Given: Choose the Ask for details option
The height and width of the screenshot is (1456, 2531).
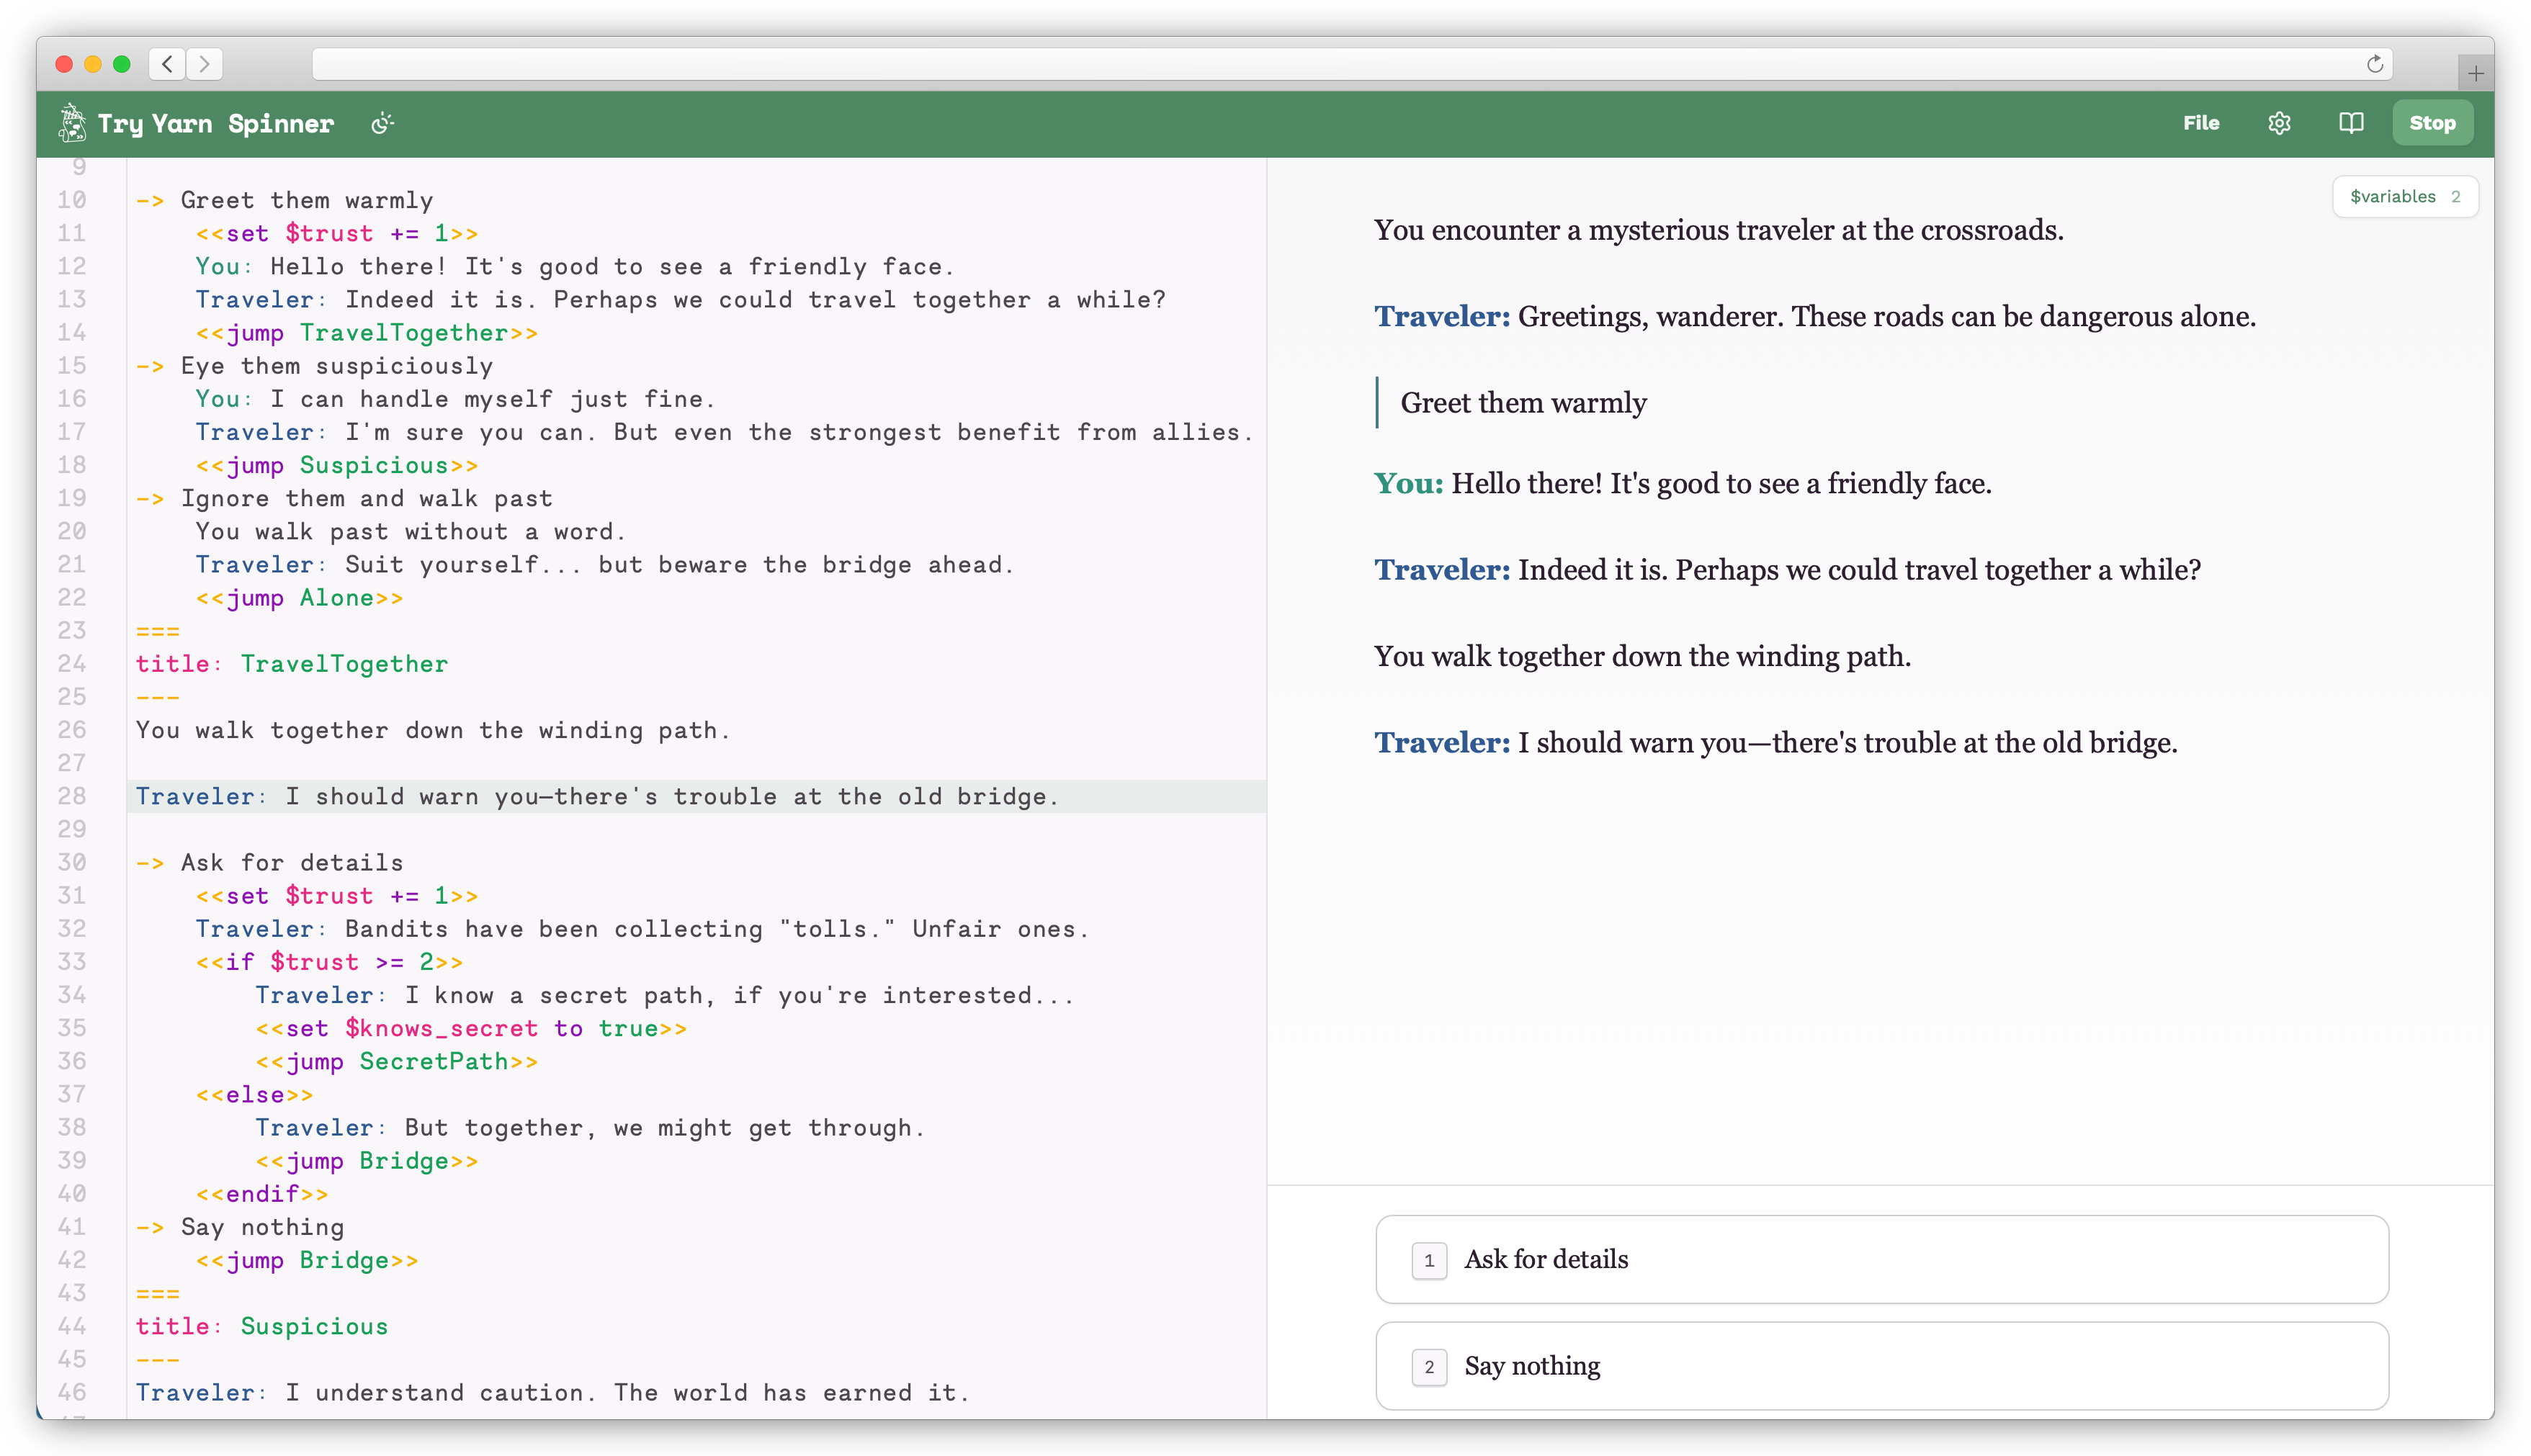Looking at the screenshot, I should (1881, 1259).
